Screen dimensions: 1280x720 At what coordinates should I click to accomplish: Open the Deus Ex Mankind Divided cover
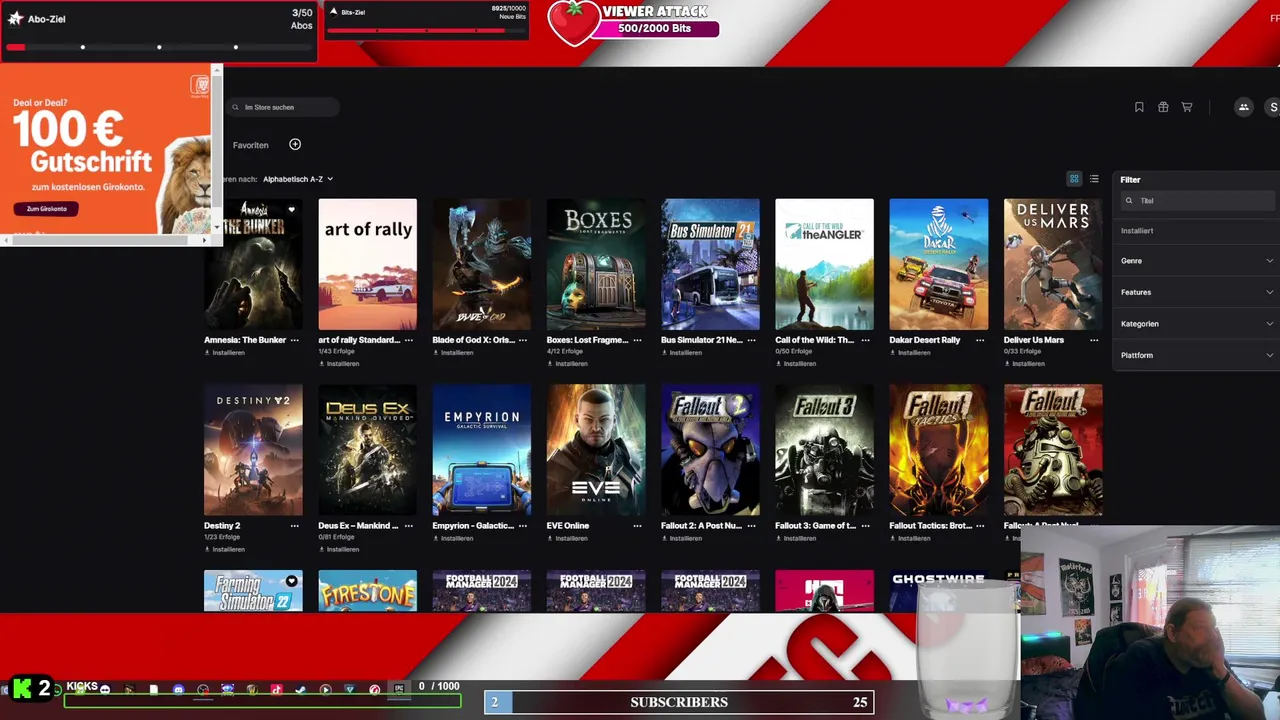tap(368, 450)
